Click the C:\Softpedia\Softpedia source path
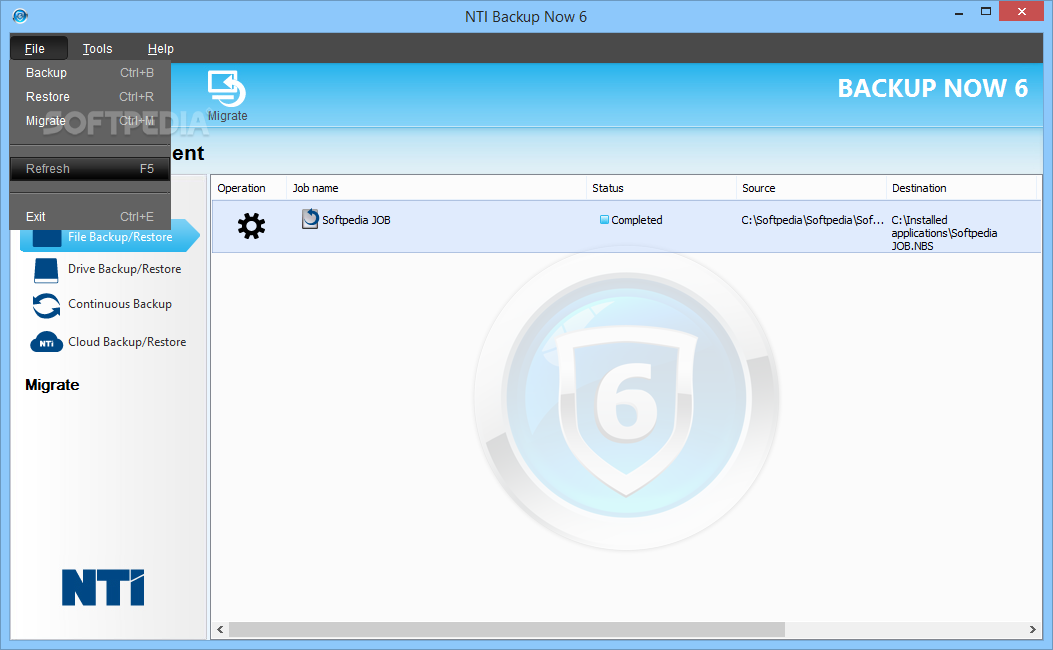The height and width of the screenshot is (650, 1053). (x=813, y=220)
